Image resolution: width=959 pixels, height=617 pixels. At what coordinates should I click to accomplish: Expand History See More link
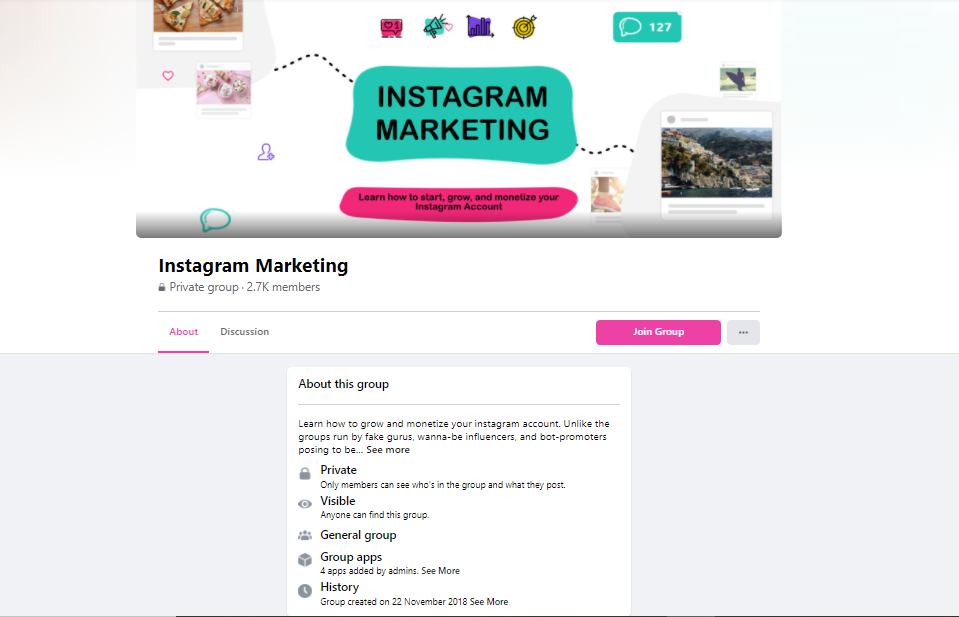tap(489, 602)
